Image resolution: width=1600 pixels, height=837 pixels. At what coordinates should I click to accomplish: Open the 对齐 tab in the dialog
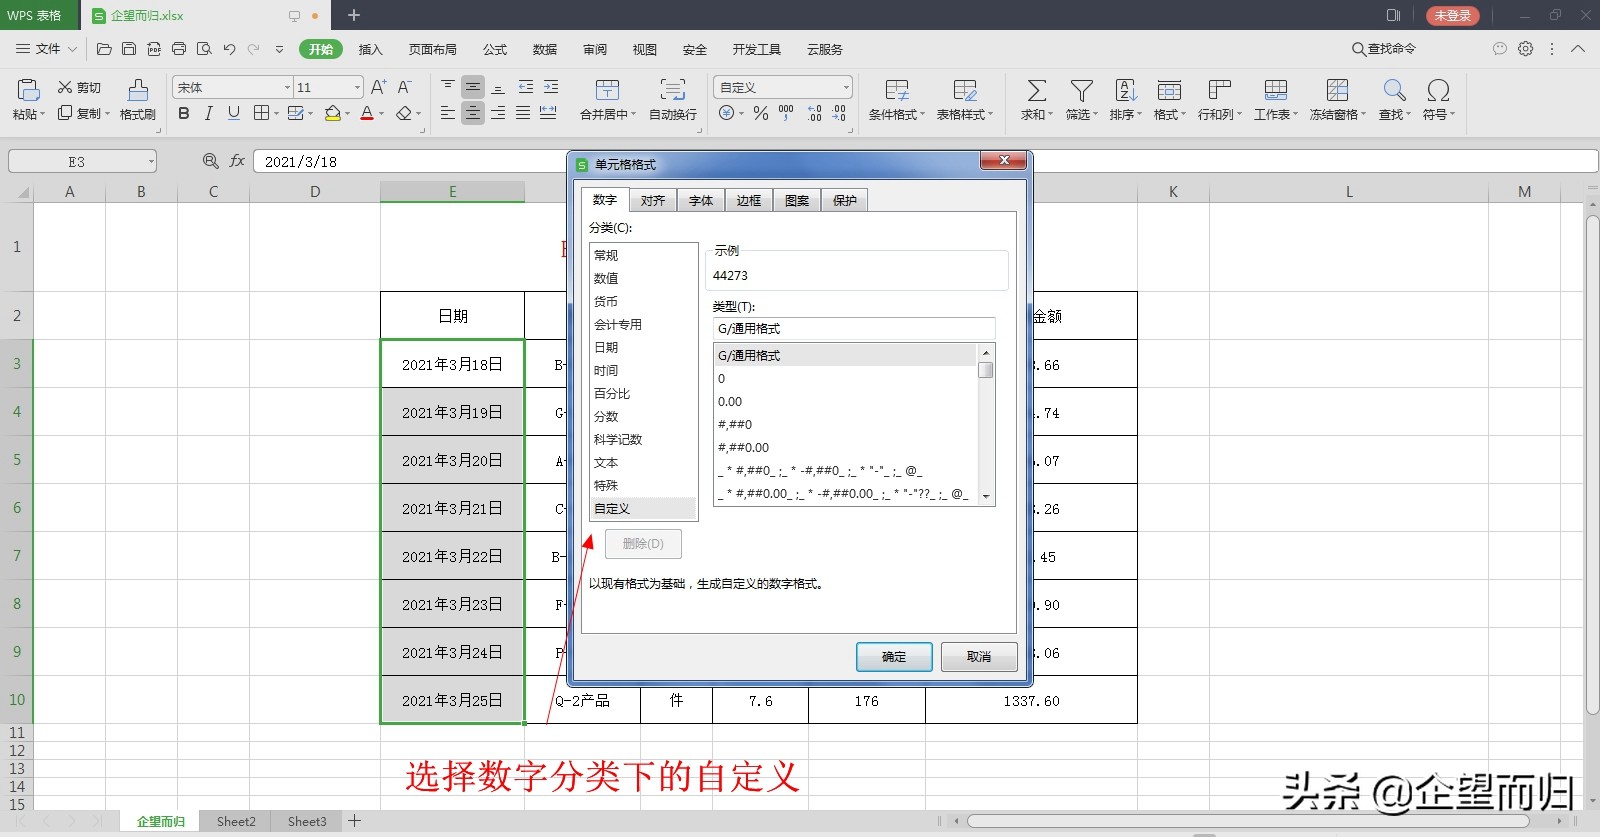[x=653, y=200]
